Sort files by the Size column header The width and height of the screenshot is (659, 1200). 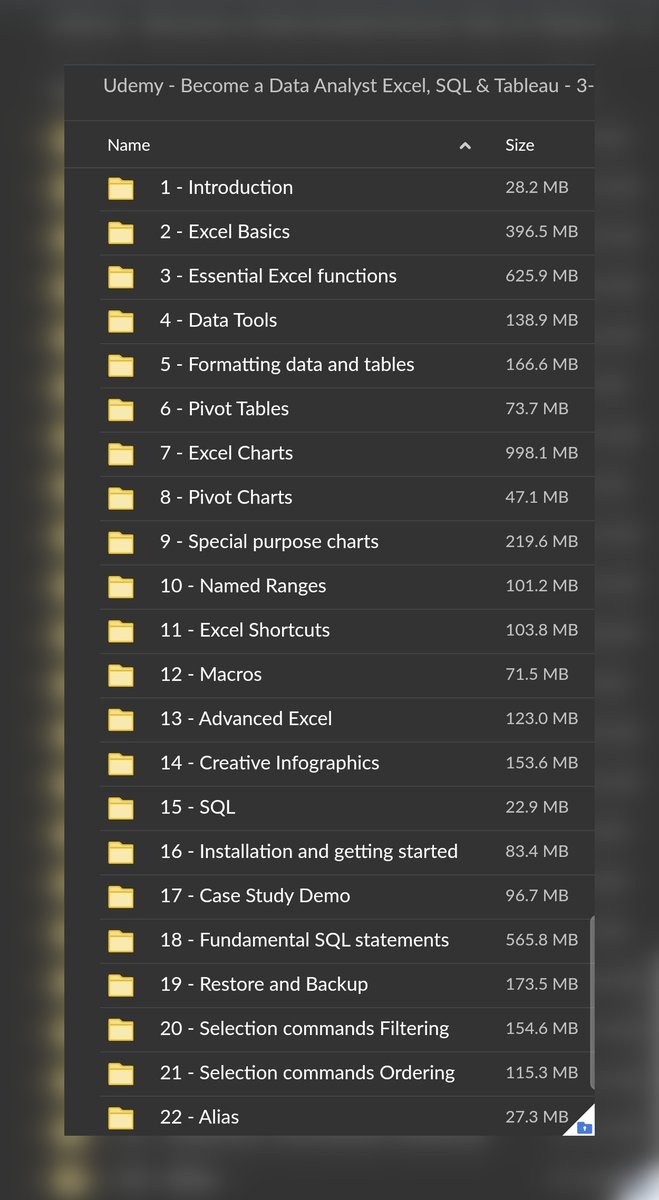tap(520, 145)
